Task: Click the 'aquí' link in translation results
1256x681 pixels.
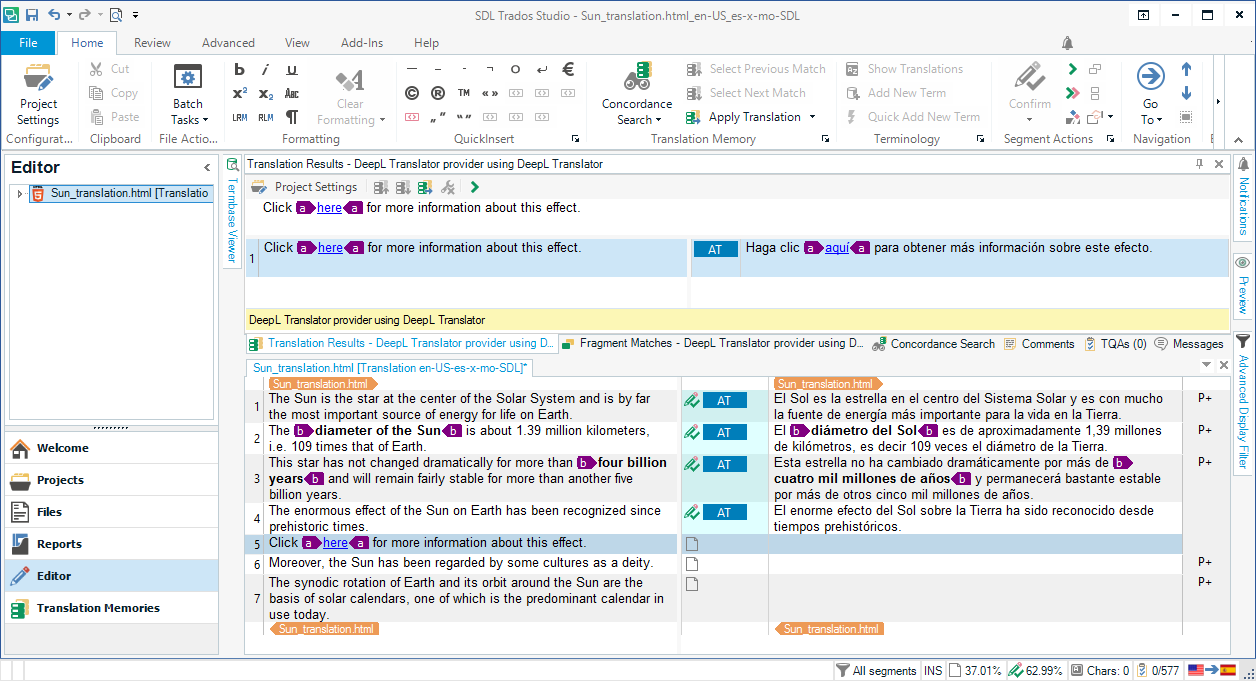Action: 837,248
